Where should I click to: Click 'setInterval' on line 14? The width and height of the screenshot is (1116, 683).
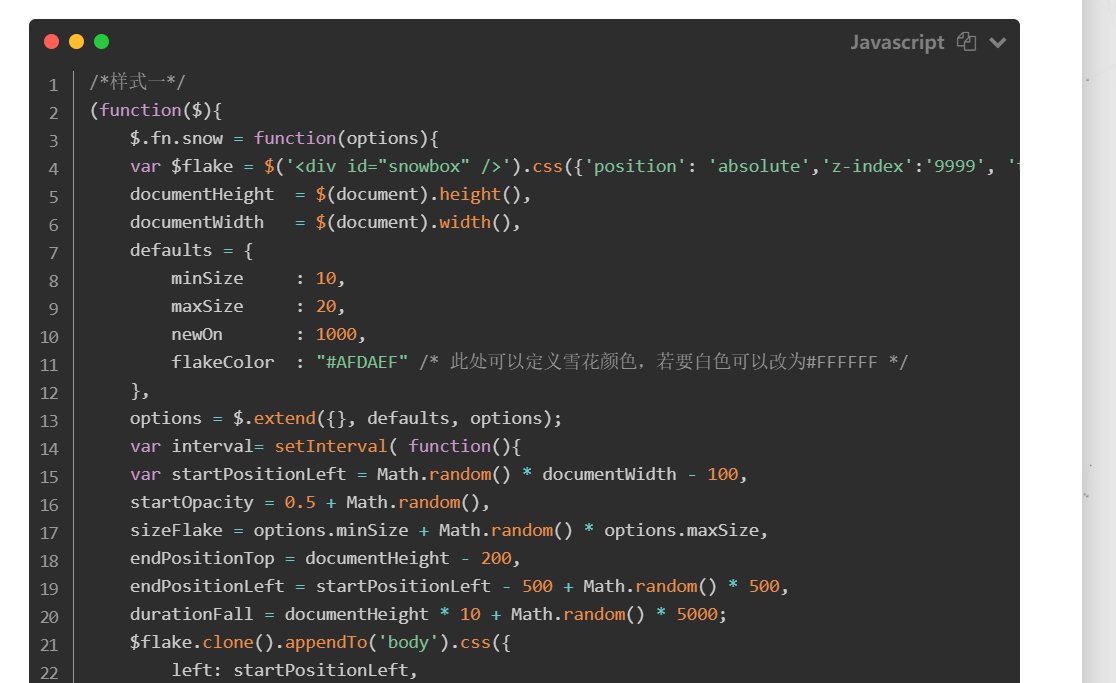330,446
